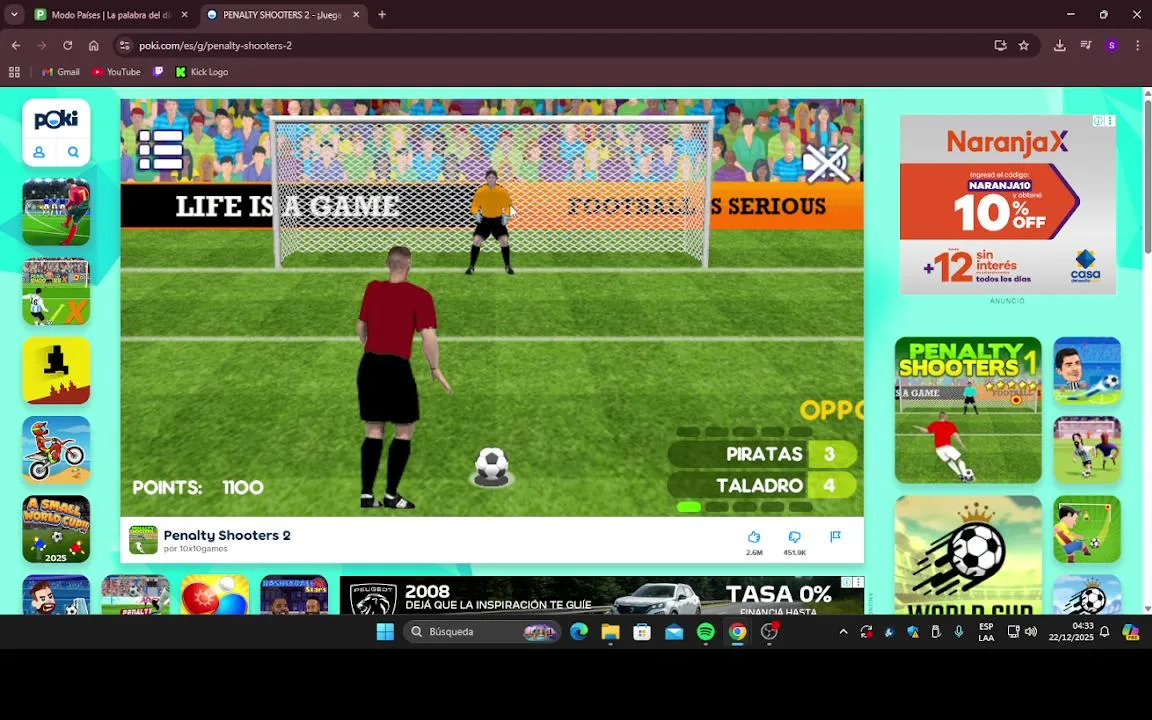Open the Mail app from taskbar
Image resolution: width=1152 pixels, height=720 pixels.
674,632
